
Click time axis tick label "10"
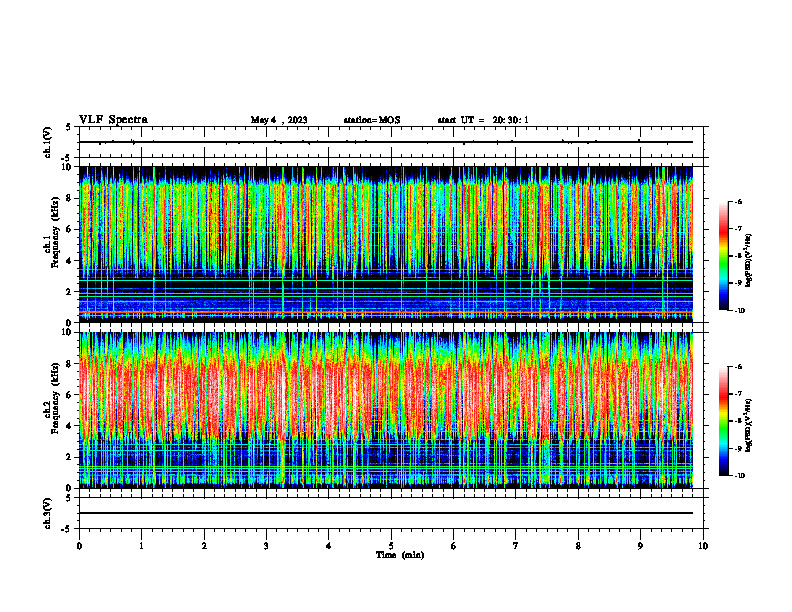tap(703, 546)
